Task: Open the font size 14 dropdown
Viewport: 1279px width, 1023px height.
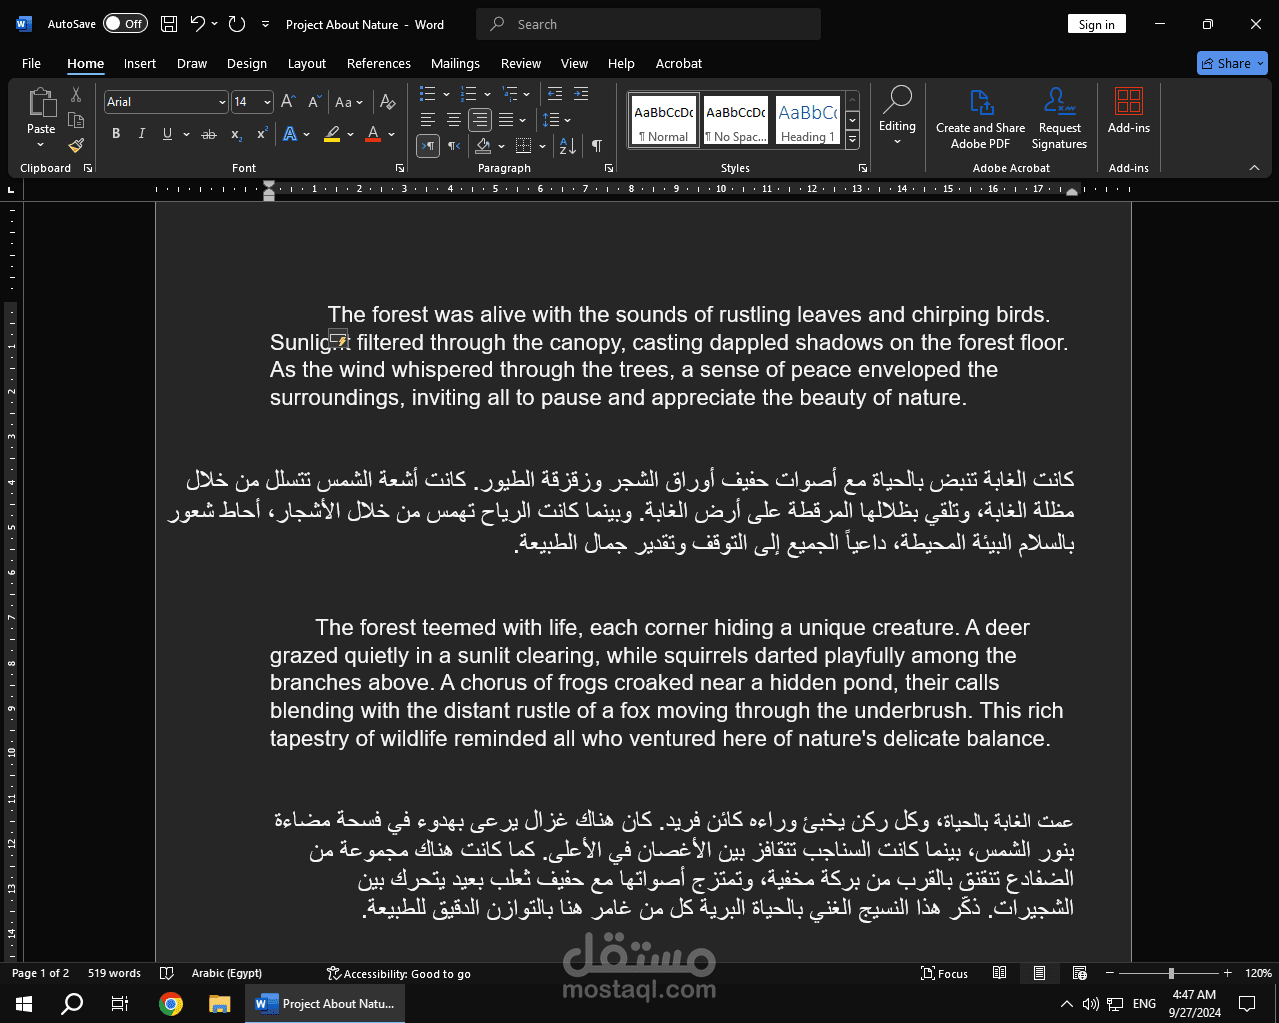Action: [x=267, y=102]
